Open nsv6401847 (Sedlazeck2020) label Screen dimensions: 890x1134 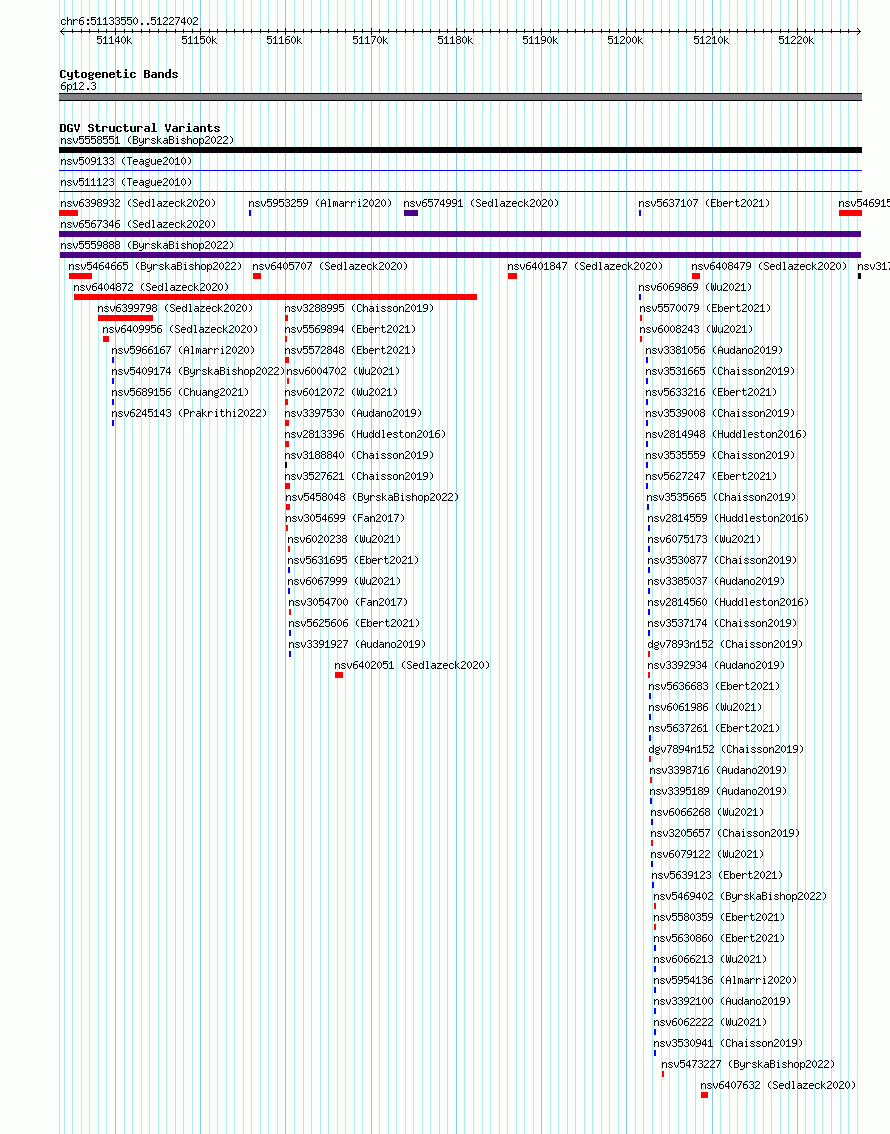coord(586,266)
